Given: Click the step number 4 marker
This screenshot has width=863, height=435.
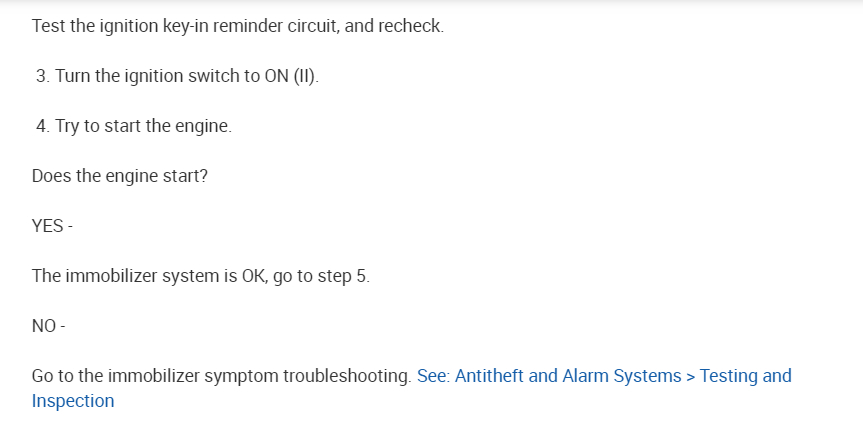Looking at the screenshot, I should click(41, 127).
